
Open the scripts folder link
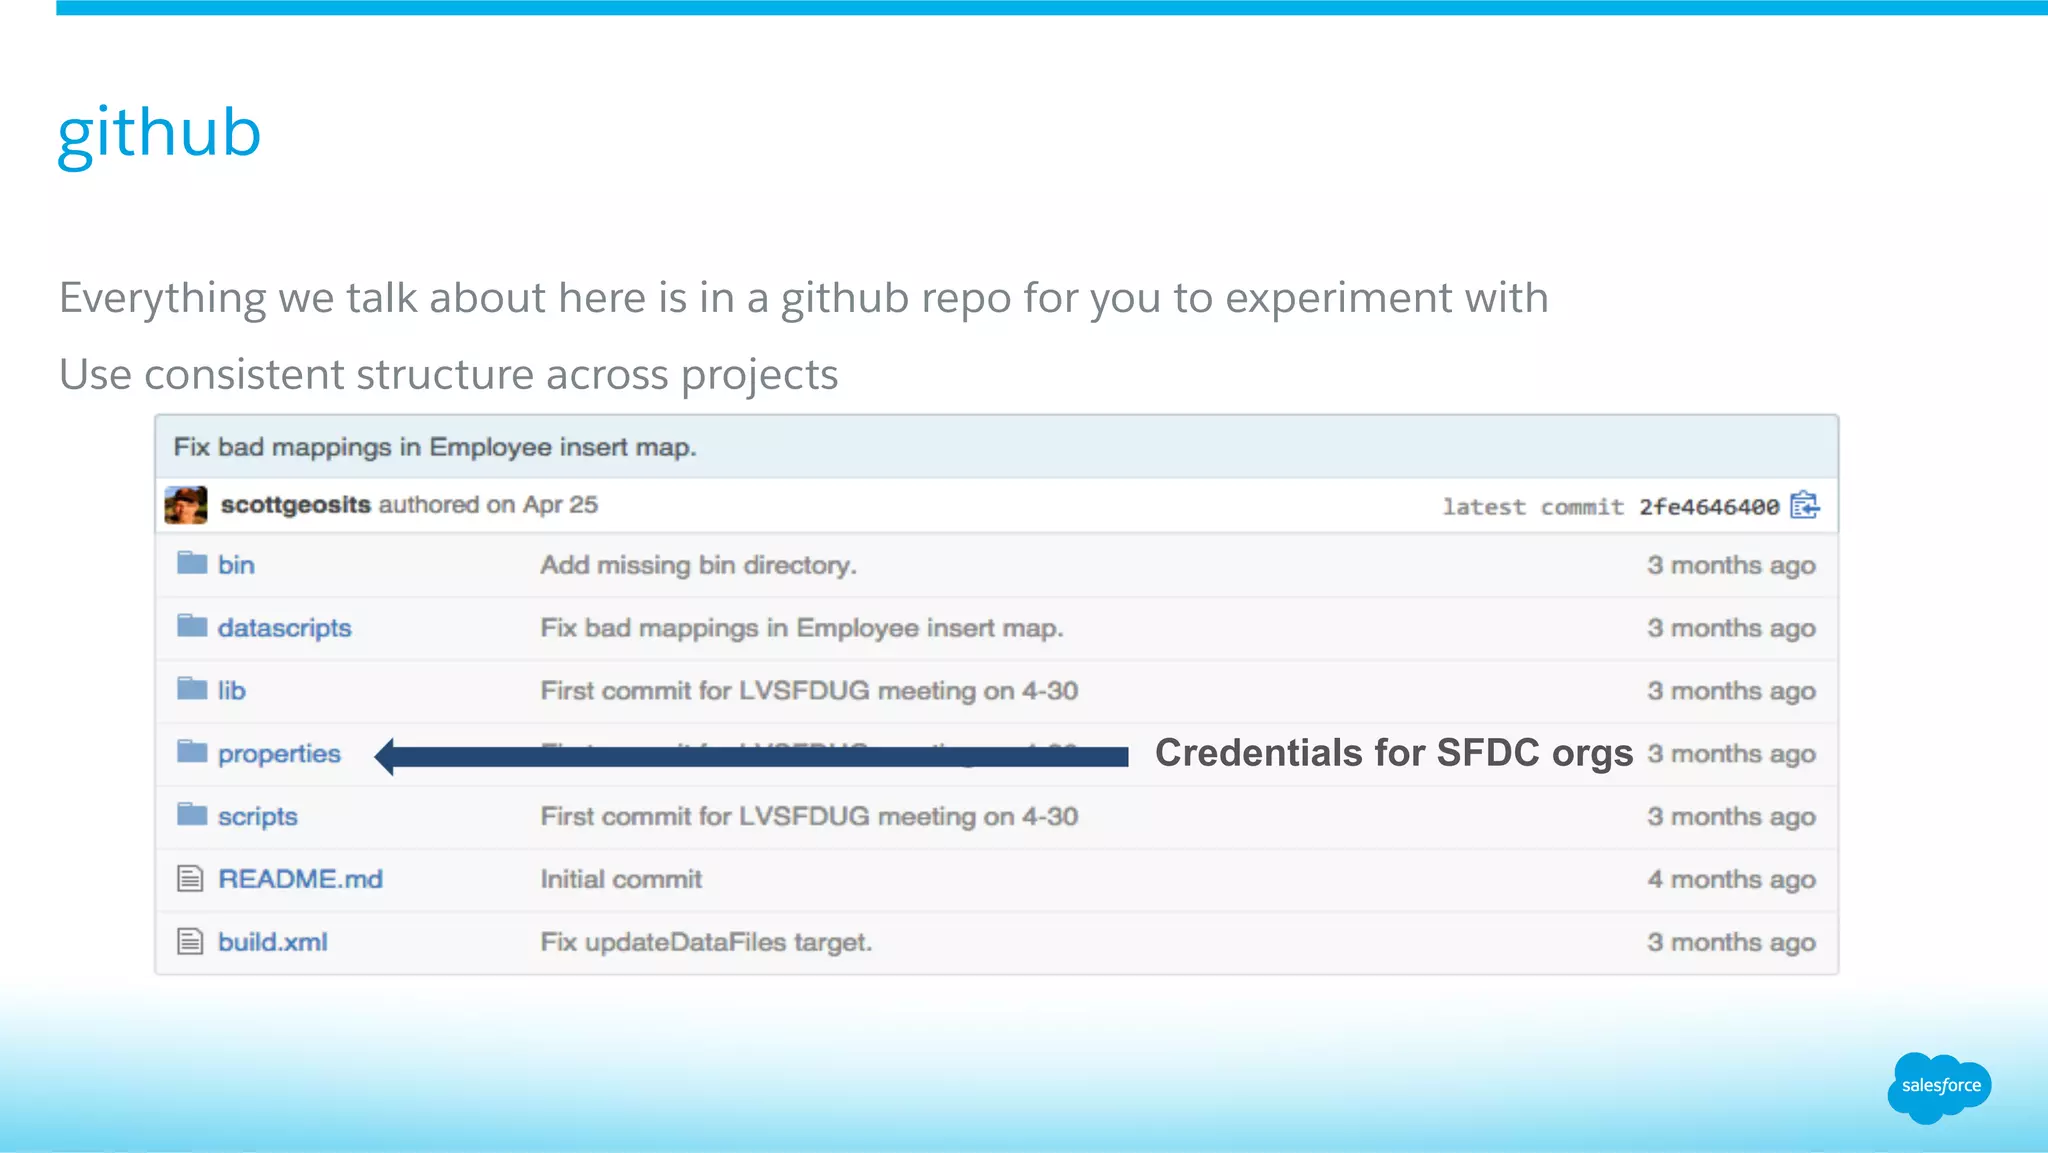[258, 817]
